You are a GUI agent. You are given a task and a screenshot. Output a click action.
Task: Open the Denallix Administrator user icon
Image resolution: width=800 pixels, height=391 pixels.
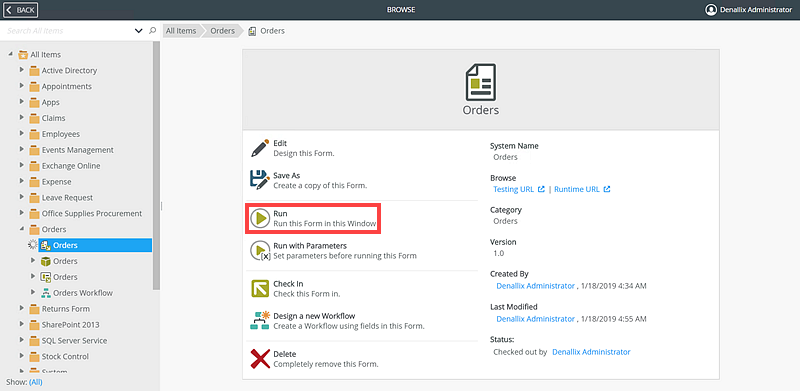711,10
